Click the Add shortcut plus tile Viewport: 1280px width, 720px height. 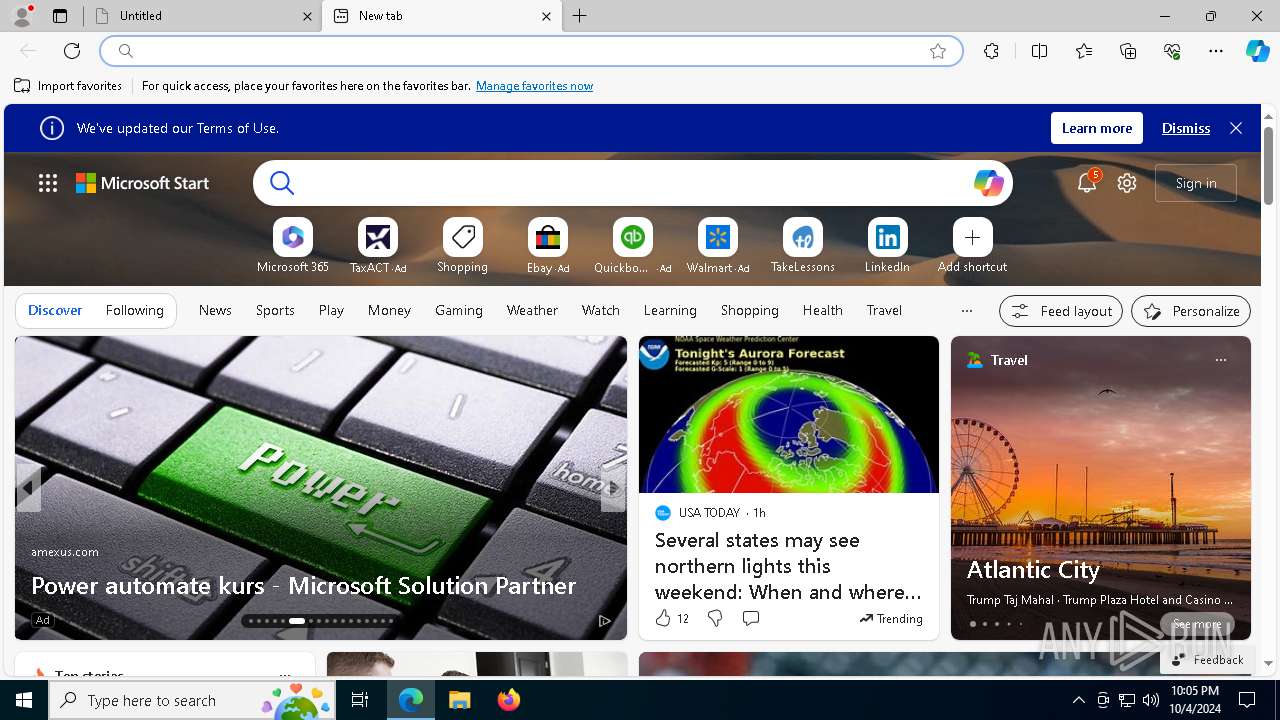point(973,246)
